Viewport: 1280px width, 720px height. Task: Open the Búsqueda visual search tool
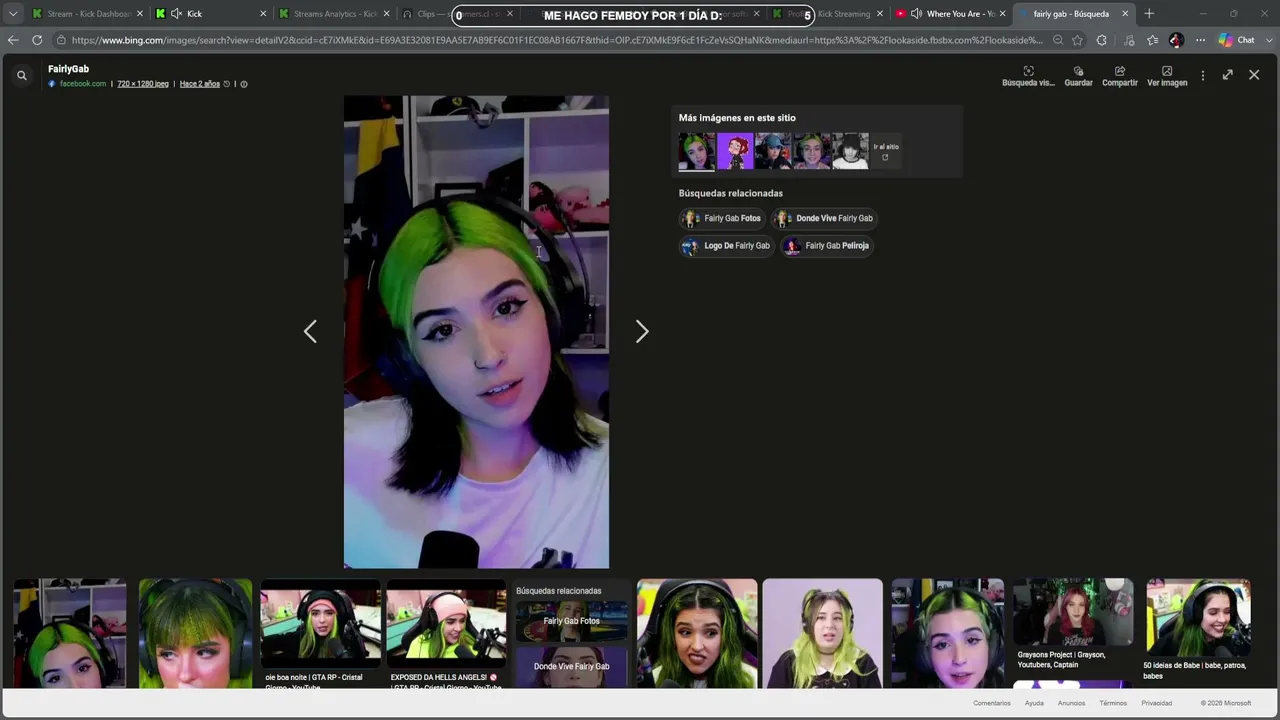click(x=1028, y=77)
